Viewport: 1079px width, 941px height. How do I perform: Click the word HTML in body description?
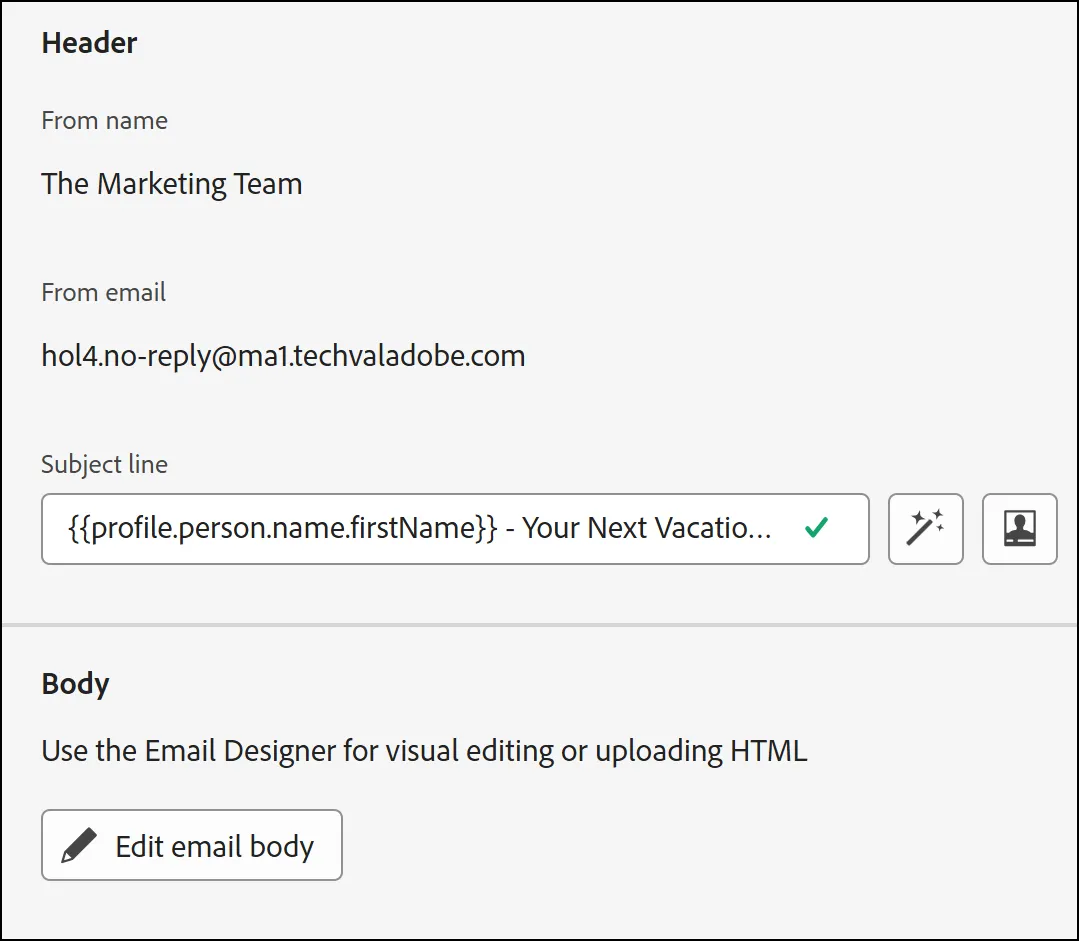pyautogui.click(x=769, y=750)
